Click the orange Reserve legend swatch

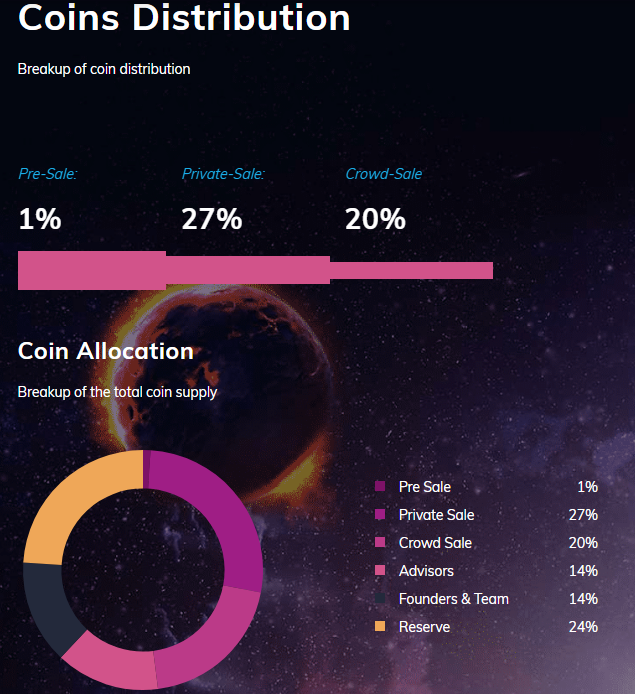[380, 626]
